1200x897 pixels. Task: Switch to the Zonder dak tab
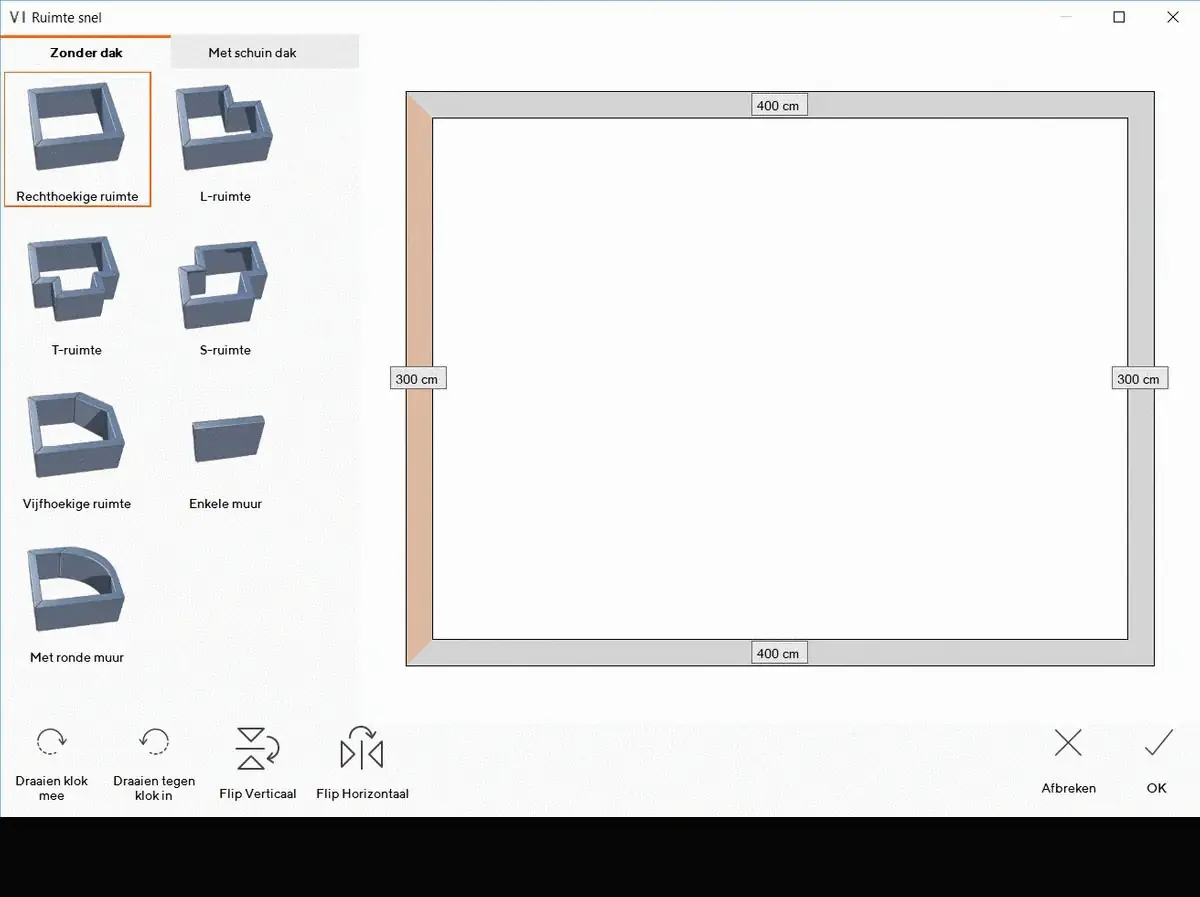86,53
